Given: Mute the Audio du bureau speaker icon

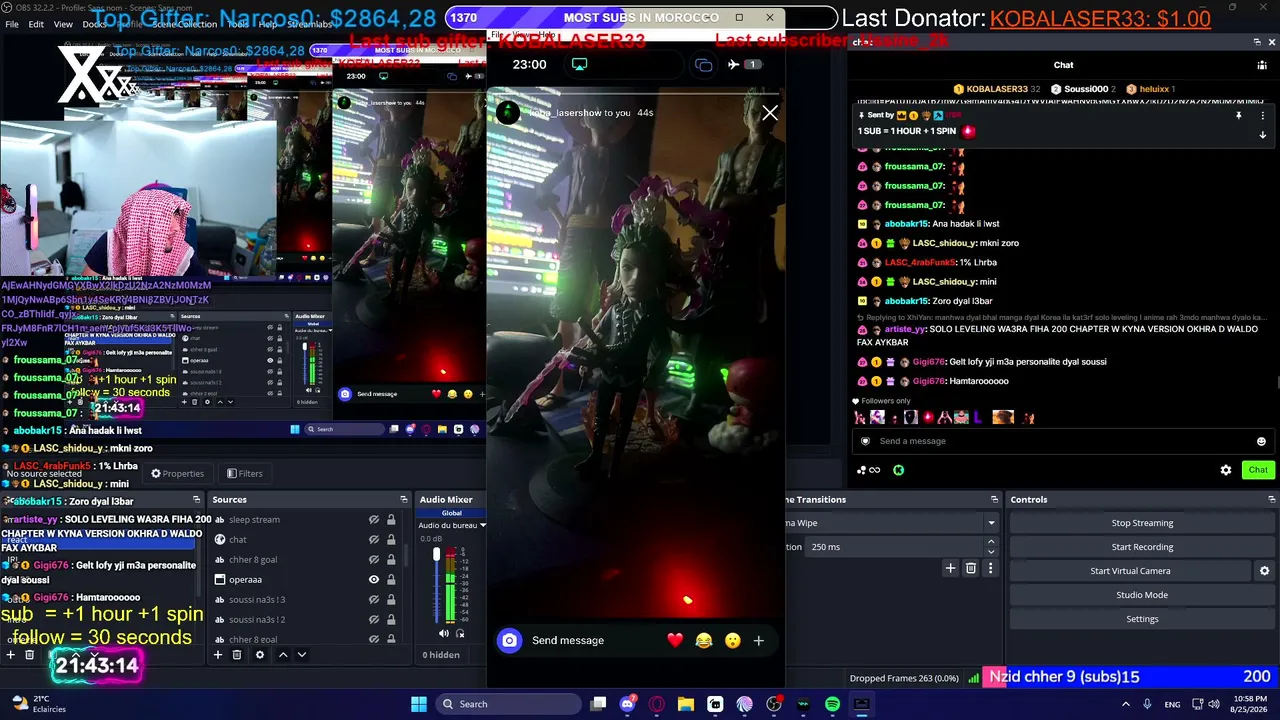Looking at the screenshot, I should tap(444, 633).
